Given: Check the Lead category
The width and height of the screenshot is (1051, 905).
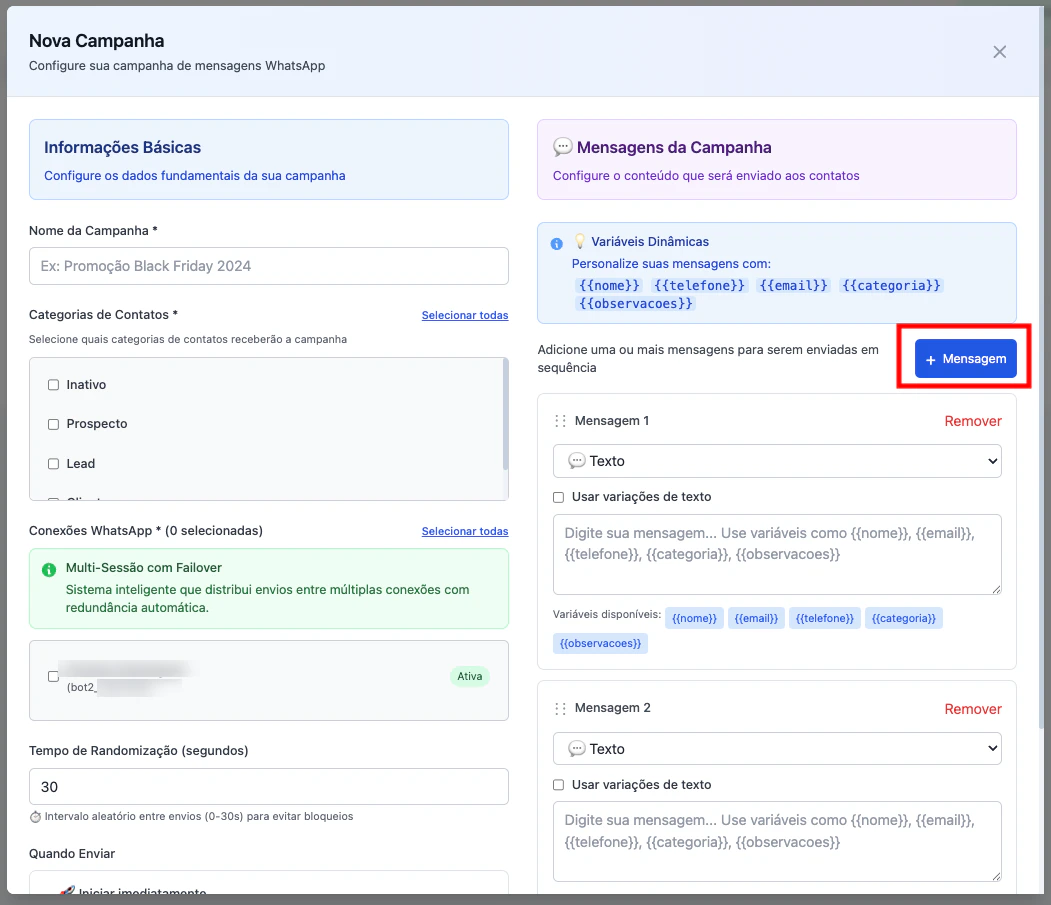Looking at the screenshot, I should (54, 464).
